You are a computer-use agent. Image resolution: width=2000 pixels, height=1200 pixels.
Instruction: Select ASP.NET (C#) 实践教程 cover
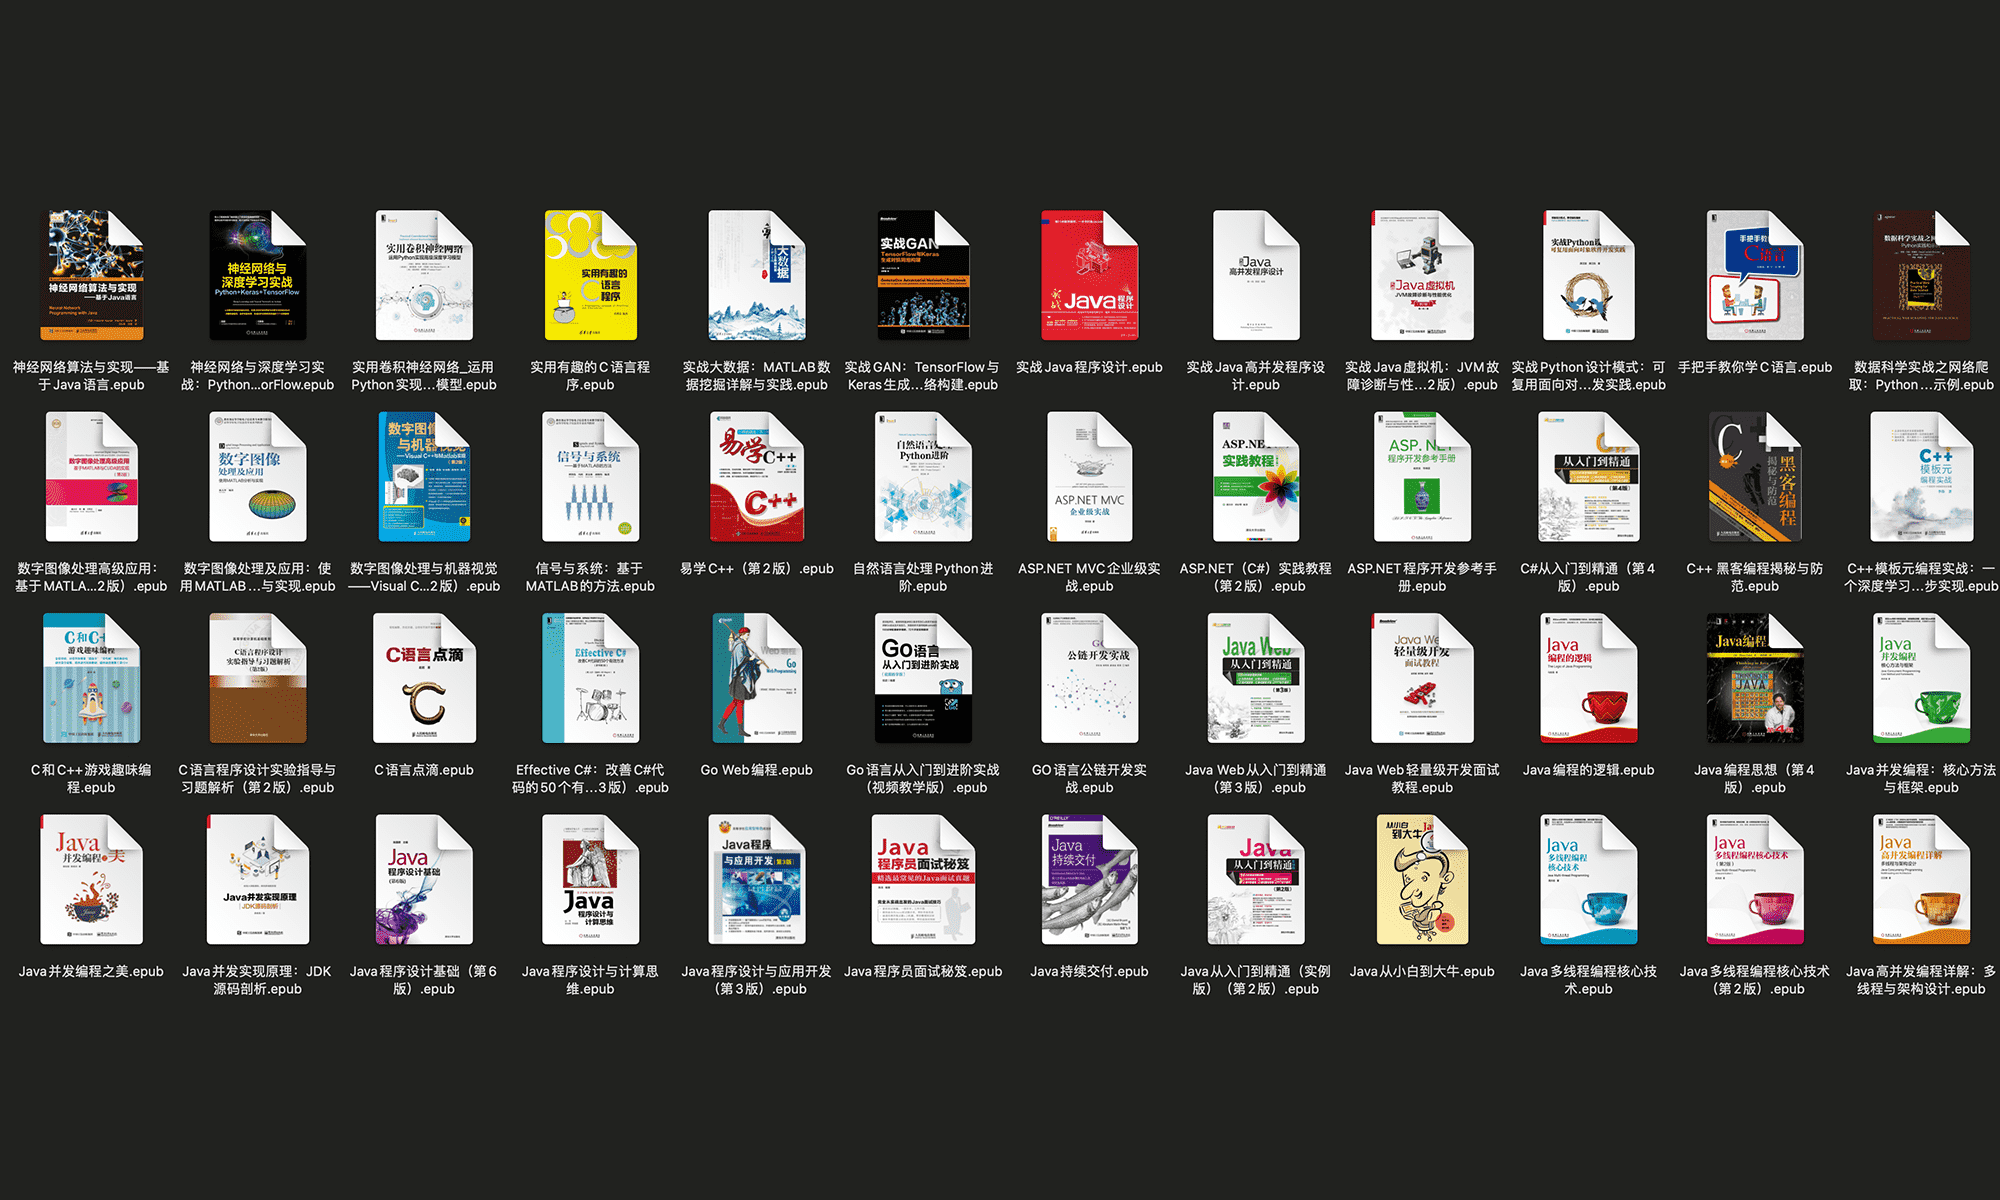pyautogui.click(x=1256, y=476)
